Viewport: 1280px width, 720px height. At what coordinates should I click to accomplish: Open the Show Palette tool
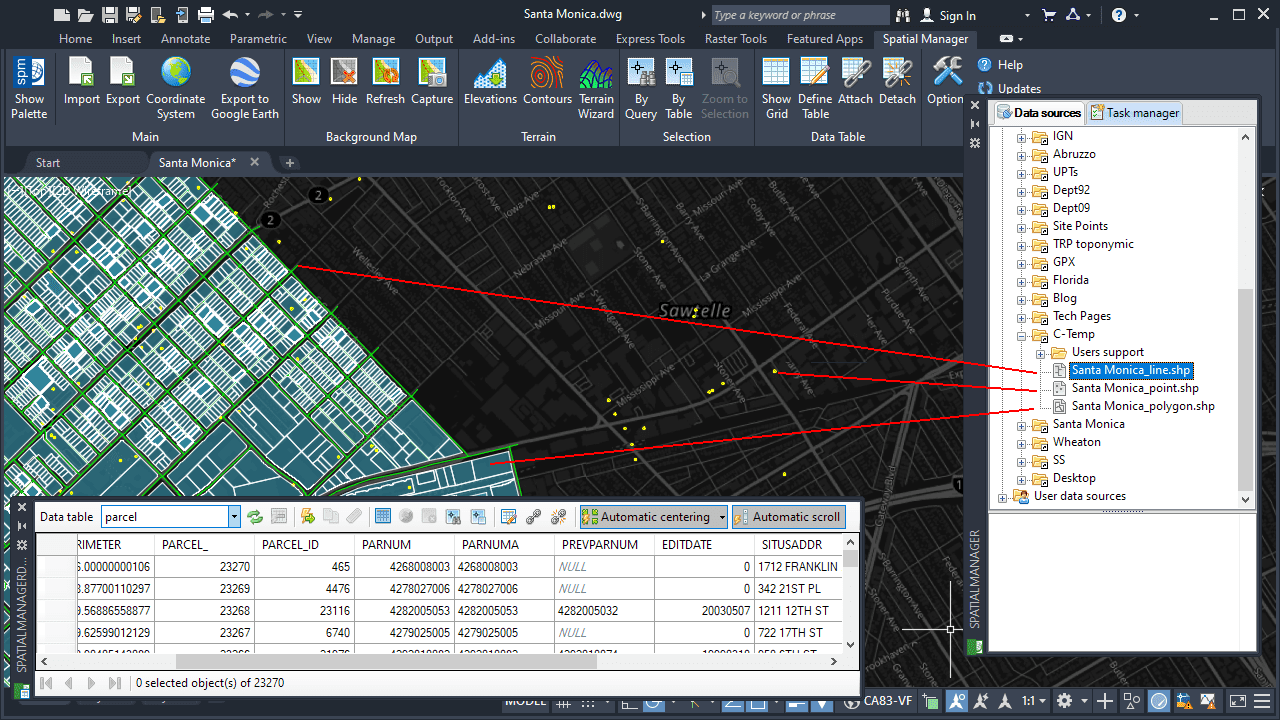(29, 88)
